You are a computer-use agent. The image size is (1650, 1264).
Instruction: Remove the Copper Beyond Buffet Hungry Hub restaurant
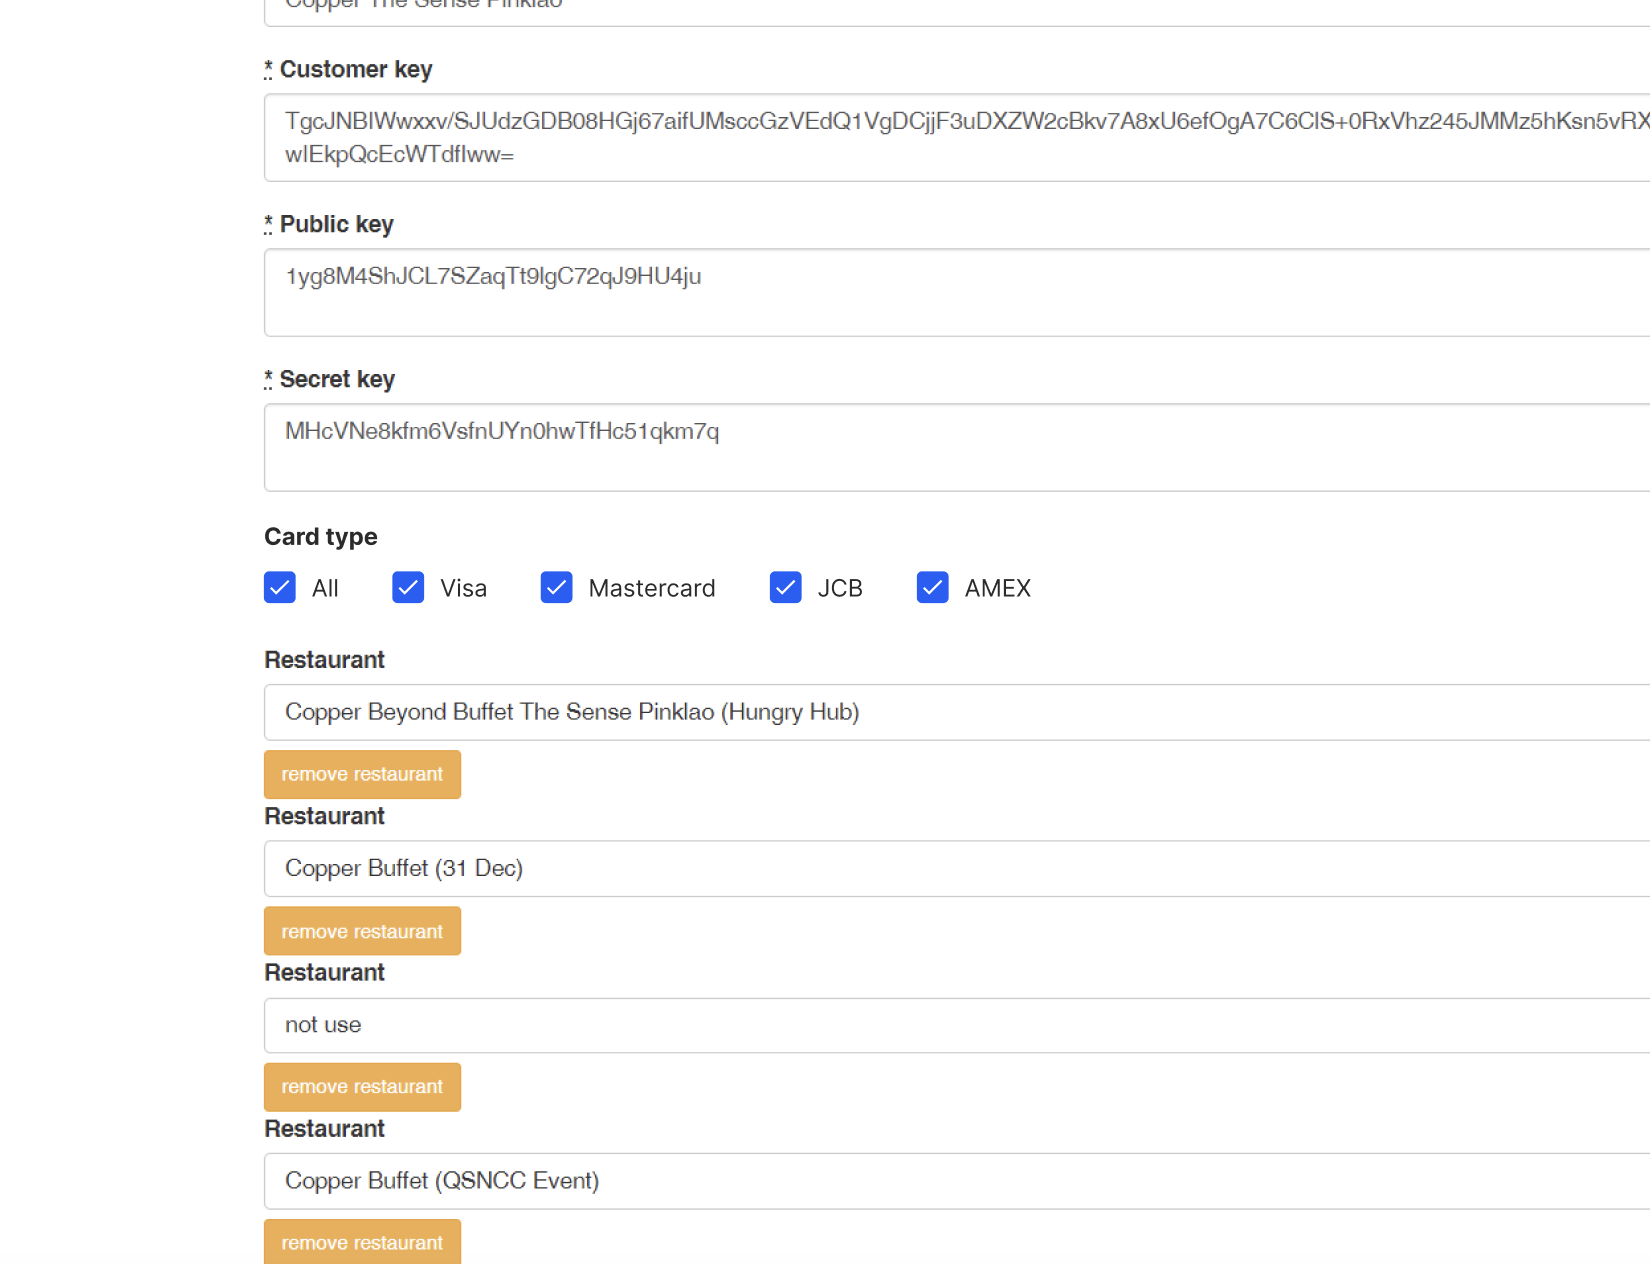pos(362,775)
